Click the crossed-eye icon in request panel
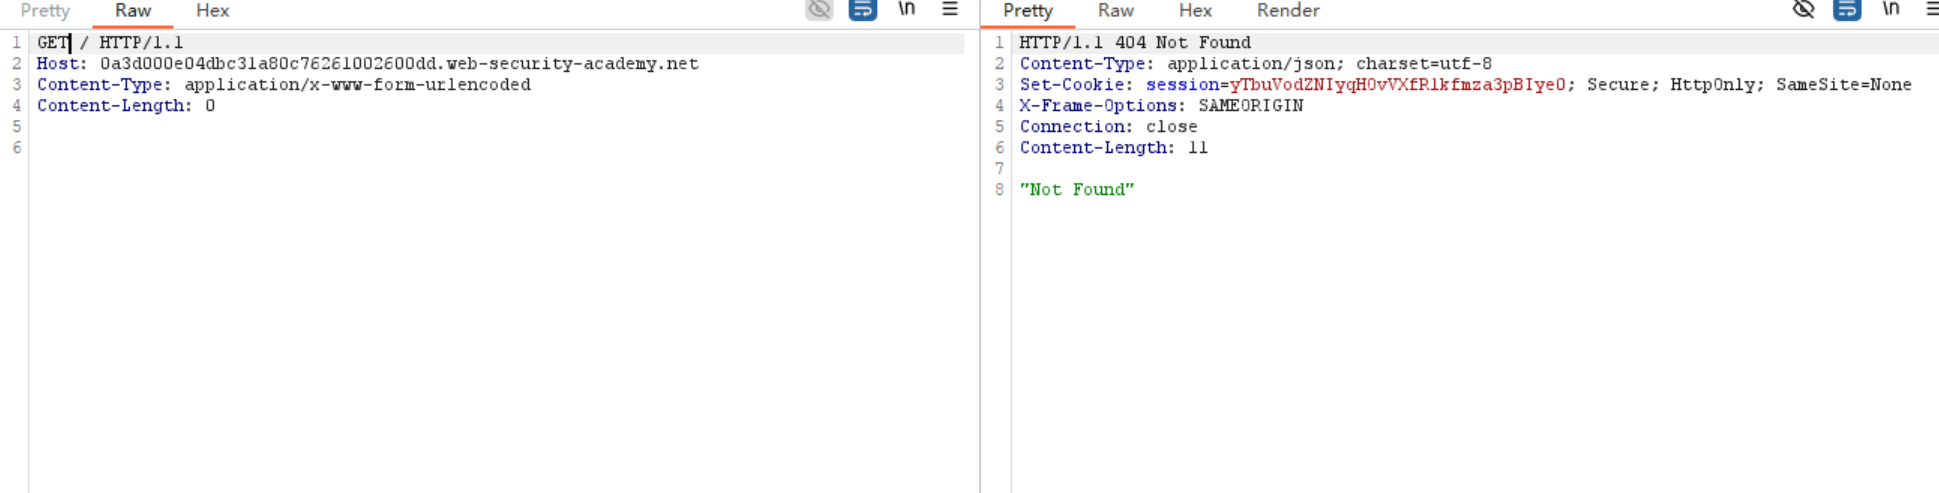This screenshot has width=1939, height=493. point(819,10)
